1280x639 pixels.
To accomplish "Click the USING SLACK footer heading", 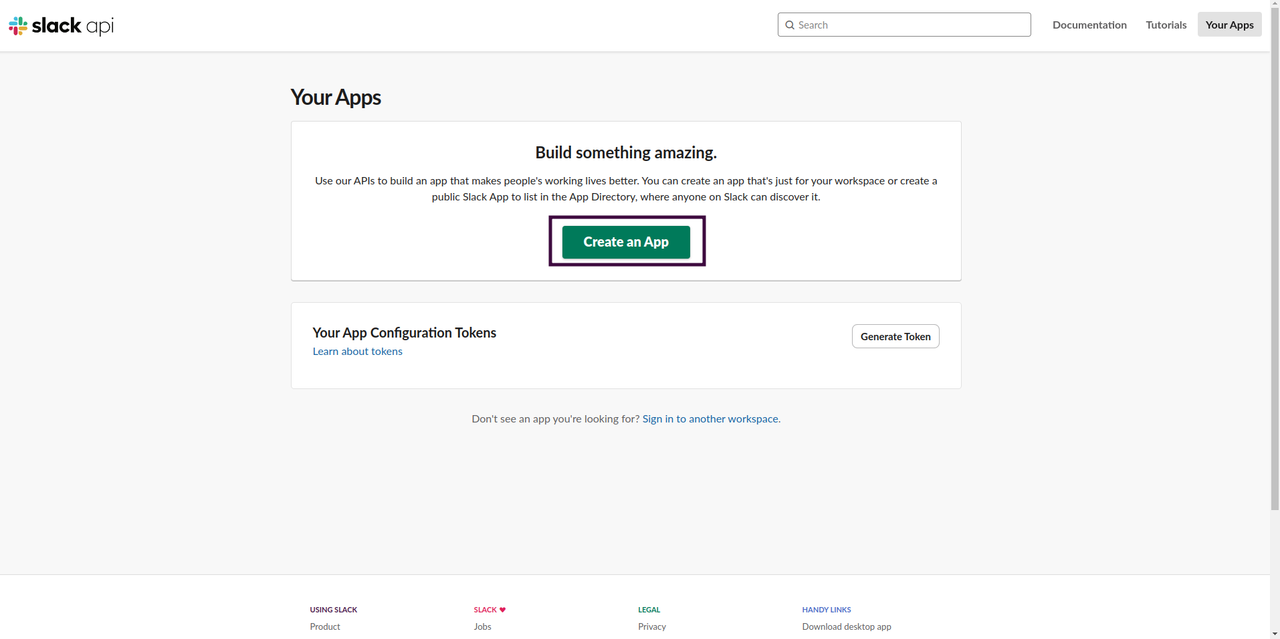I will click(x=333, y=609).
